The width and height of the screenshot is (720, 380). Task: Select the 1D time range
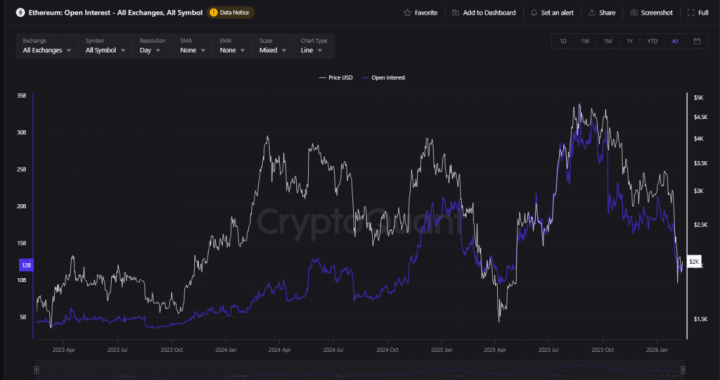563,41
